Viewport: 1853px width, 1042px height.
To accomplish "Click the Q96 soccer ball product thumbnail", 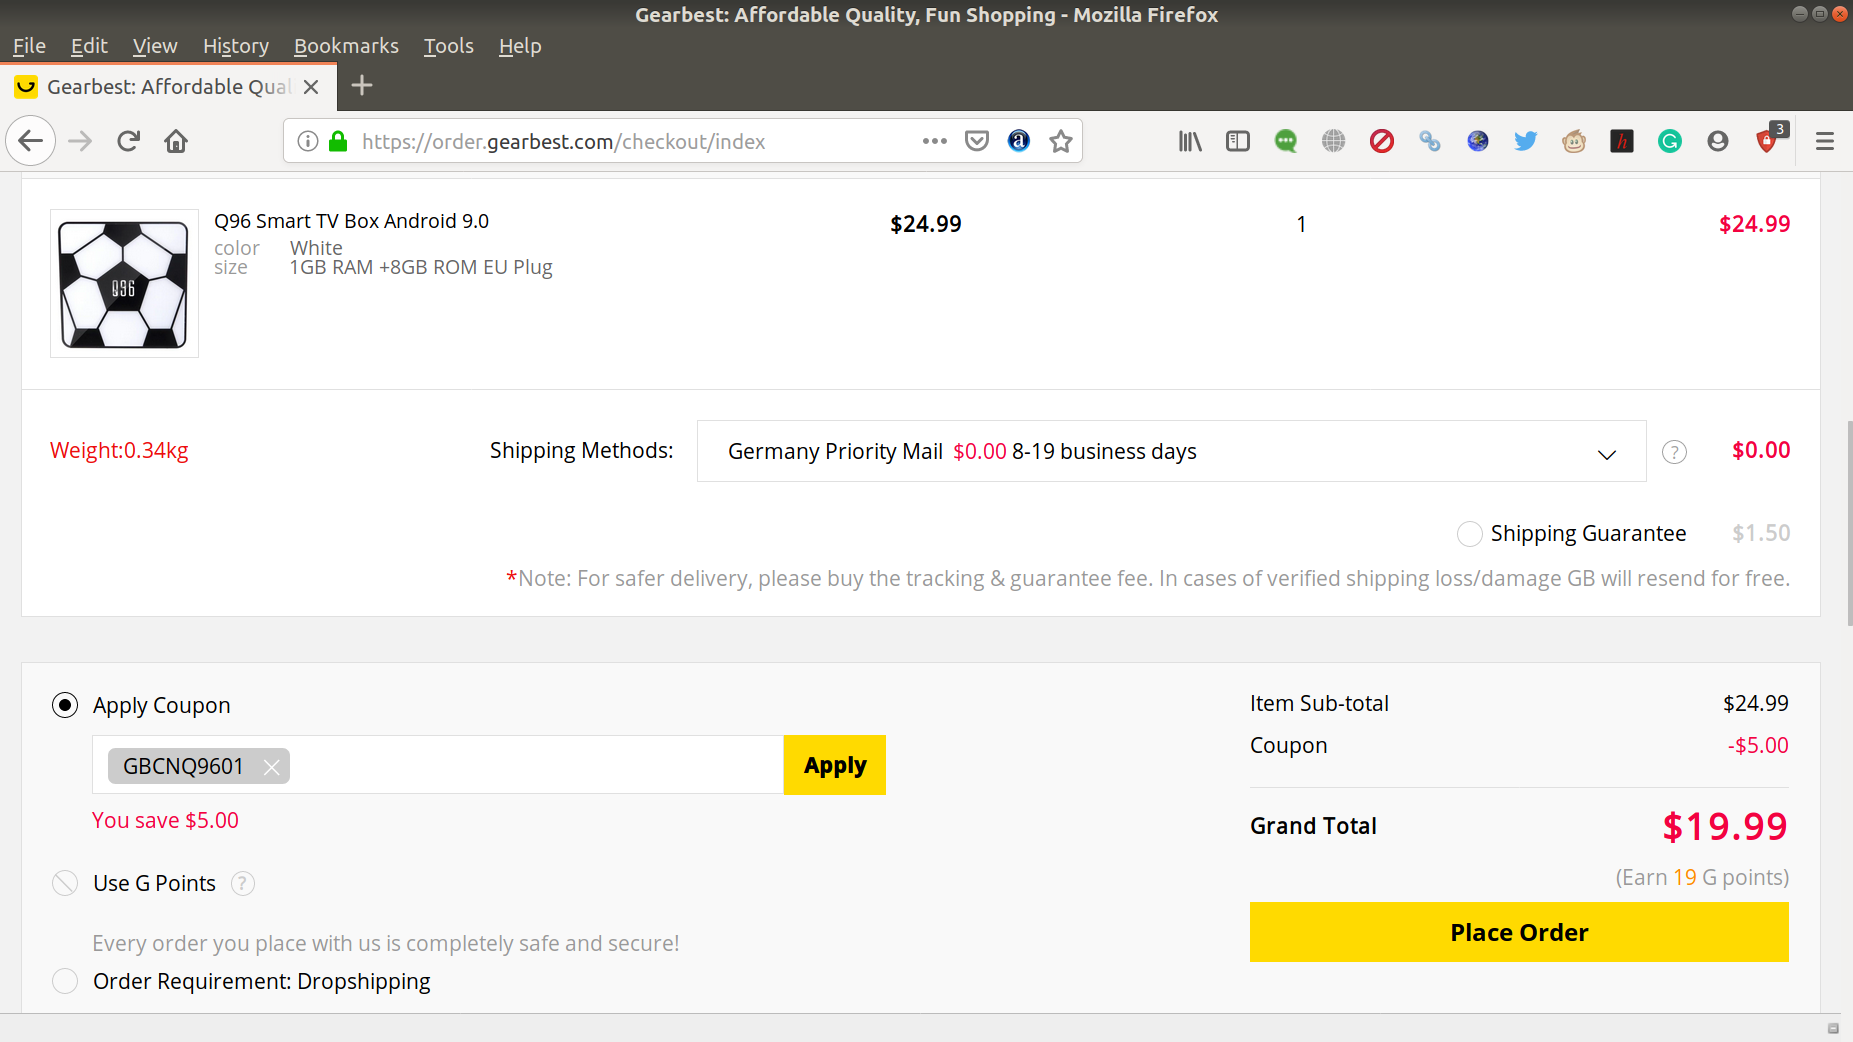I will [x=124, y=283].
